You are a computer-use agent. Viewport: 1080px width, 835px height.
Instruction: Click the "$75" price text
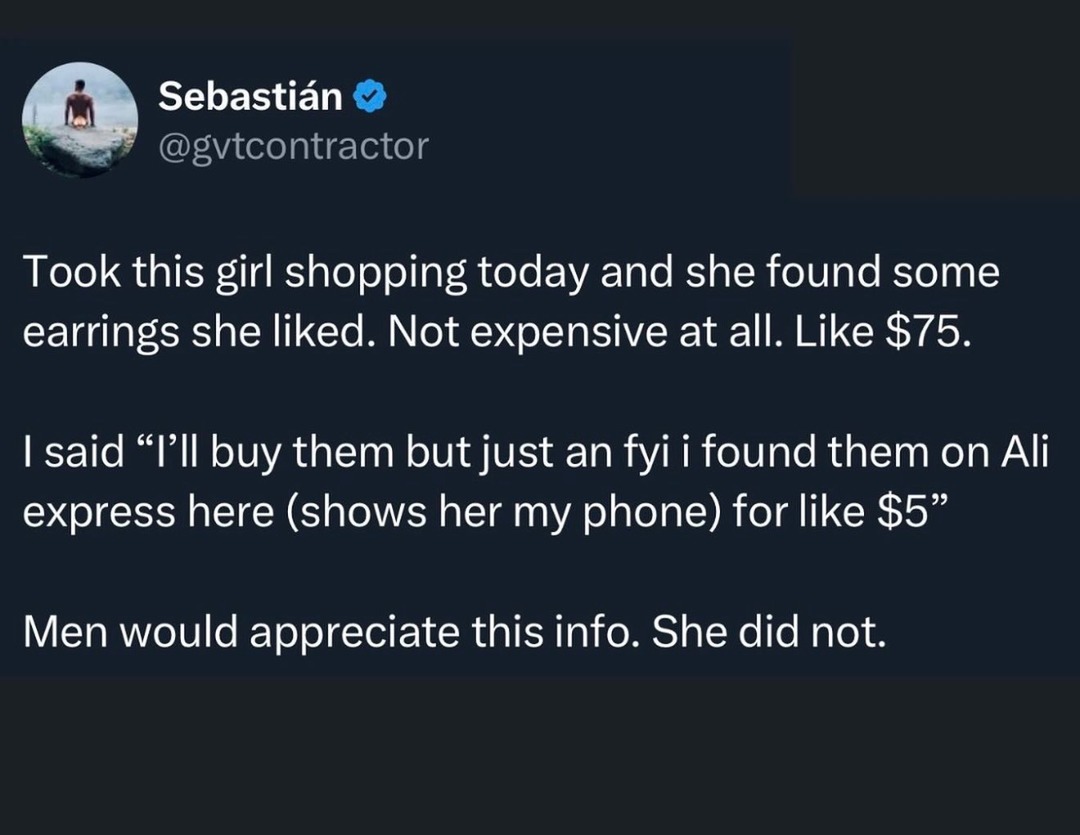tap(928, 332)
